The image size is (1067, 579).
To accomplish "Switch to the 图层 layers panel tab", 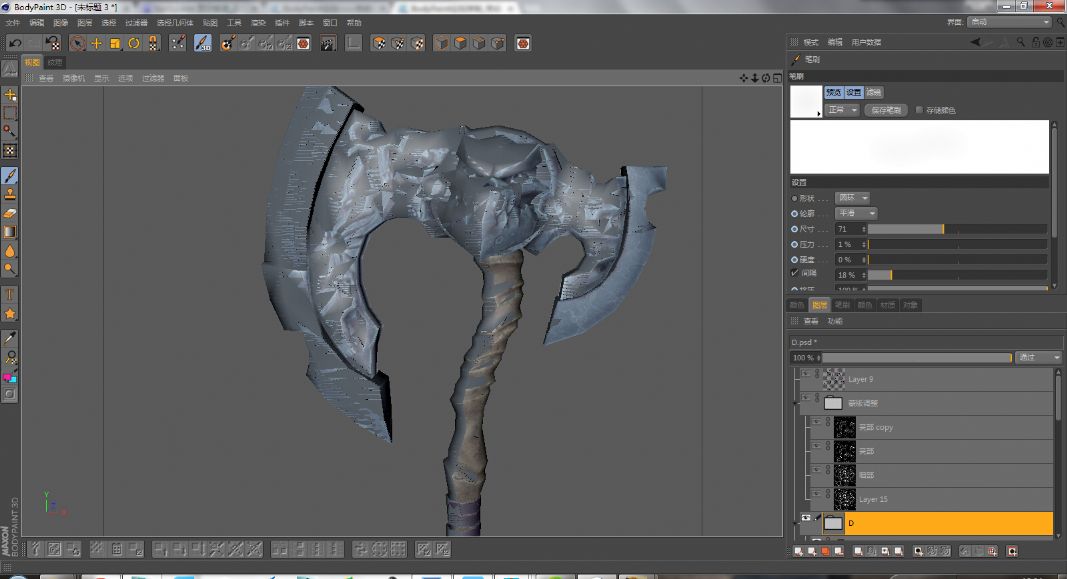I will click(819, 305).
